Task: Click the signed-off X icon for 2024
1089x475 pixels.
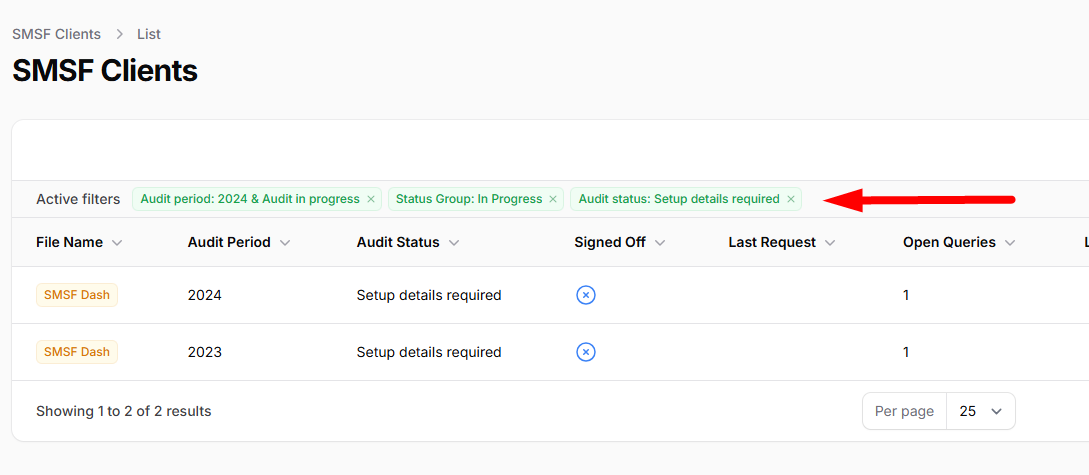Action: tap(586, 295)
